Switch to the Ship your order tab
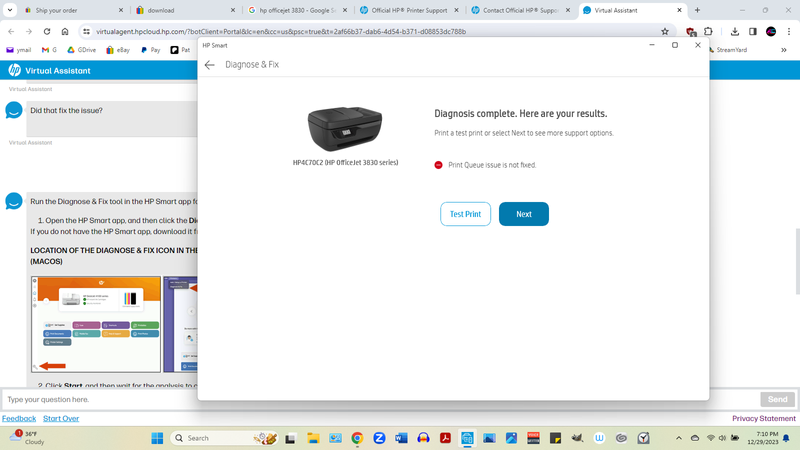The width and height of the screenshot is (800, 450). click(72, 10)
